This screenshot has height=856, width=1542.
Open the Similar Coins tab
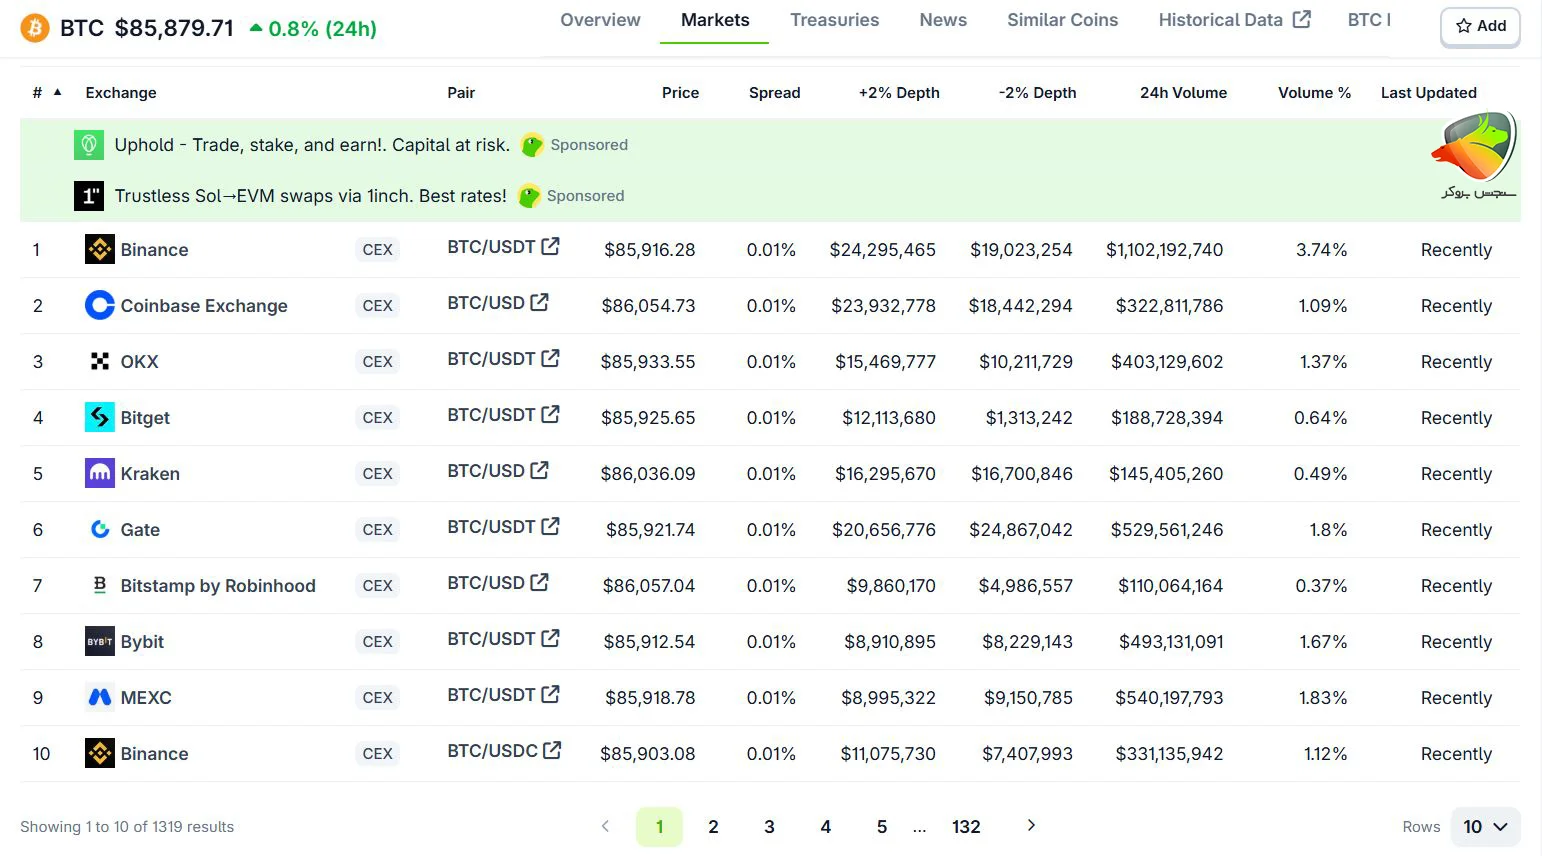[x=1063, y=20]
